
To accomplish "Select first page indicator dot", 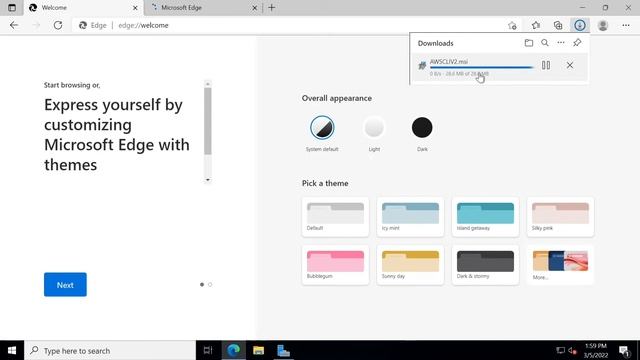I will (x=202, y=284).
